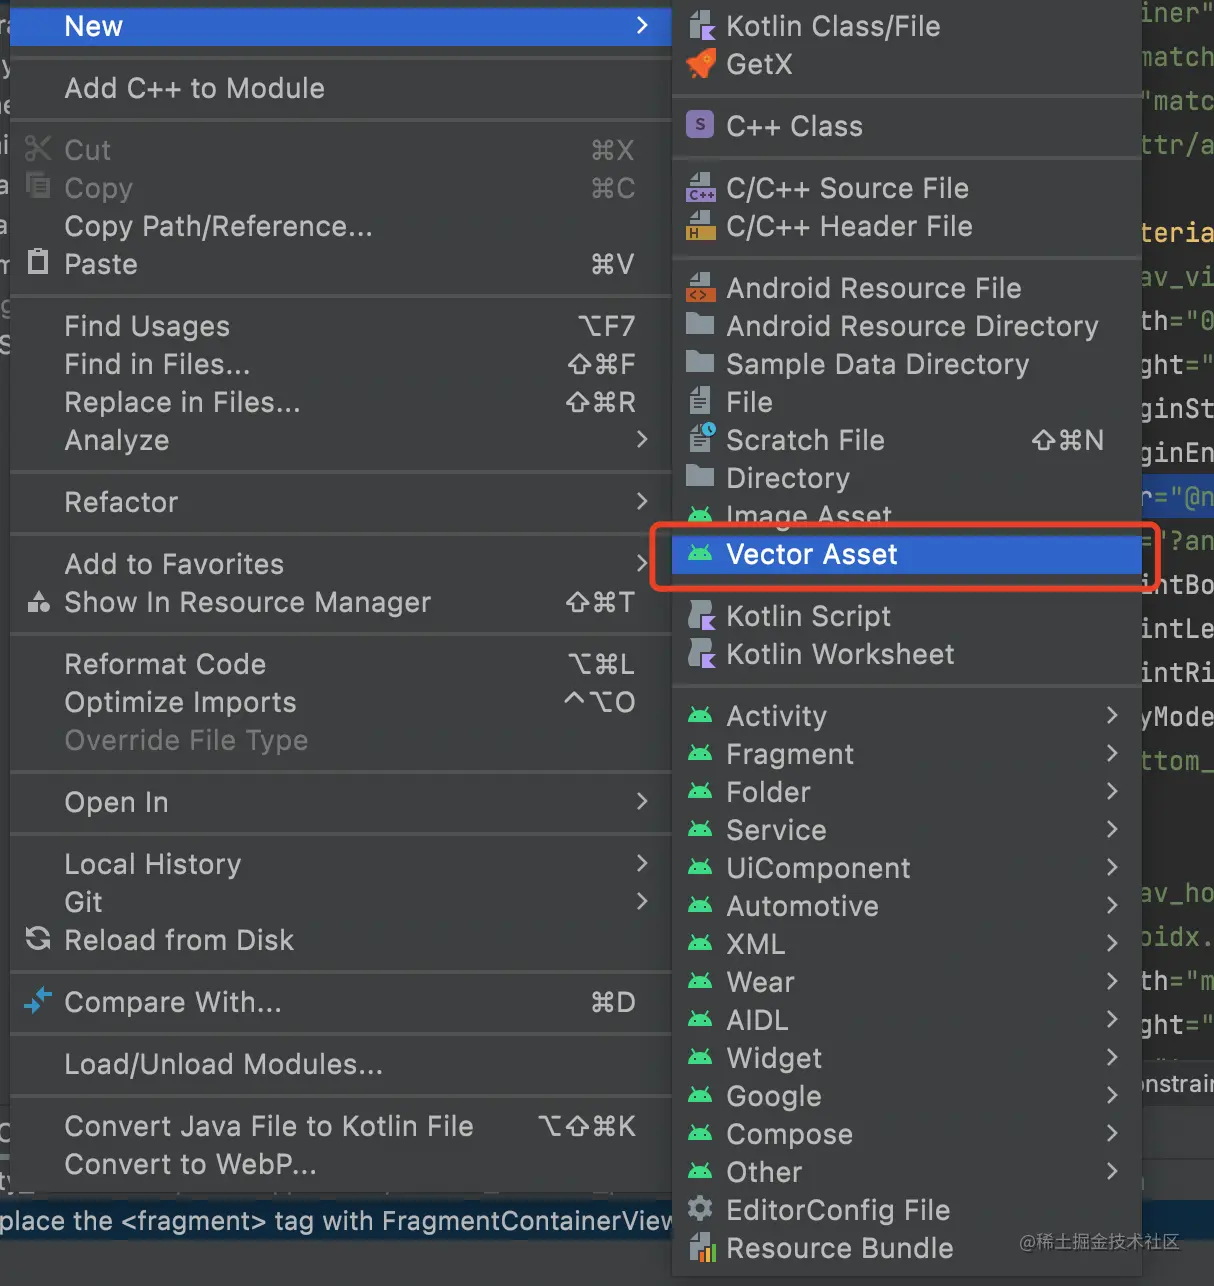Choose Vector Asset from the New menu
The width and height of the screenshot is (1214, 1286).
(x=907, y=554)
